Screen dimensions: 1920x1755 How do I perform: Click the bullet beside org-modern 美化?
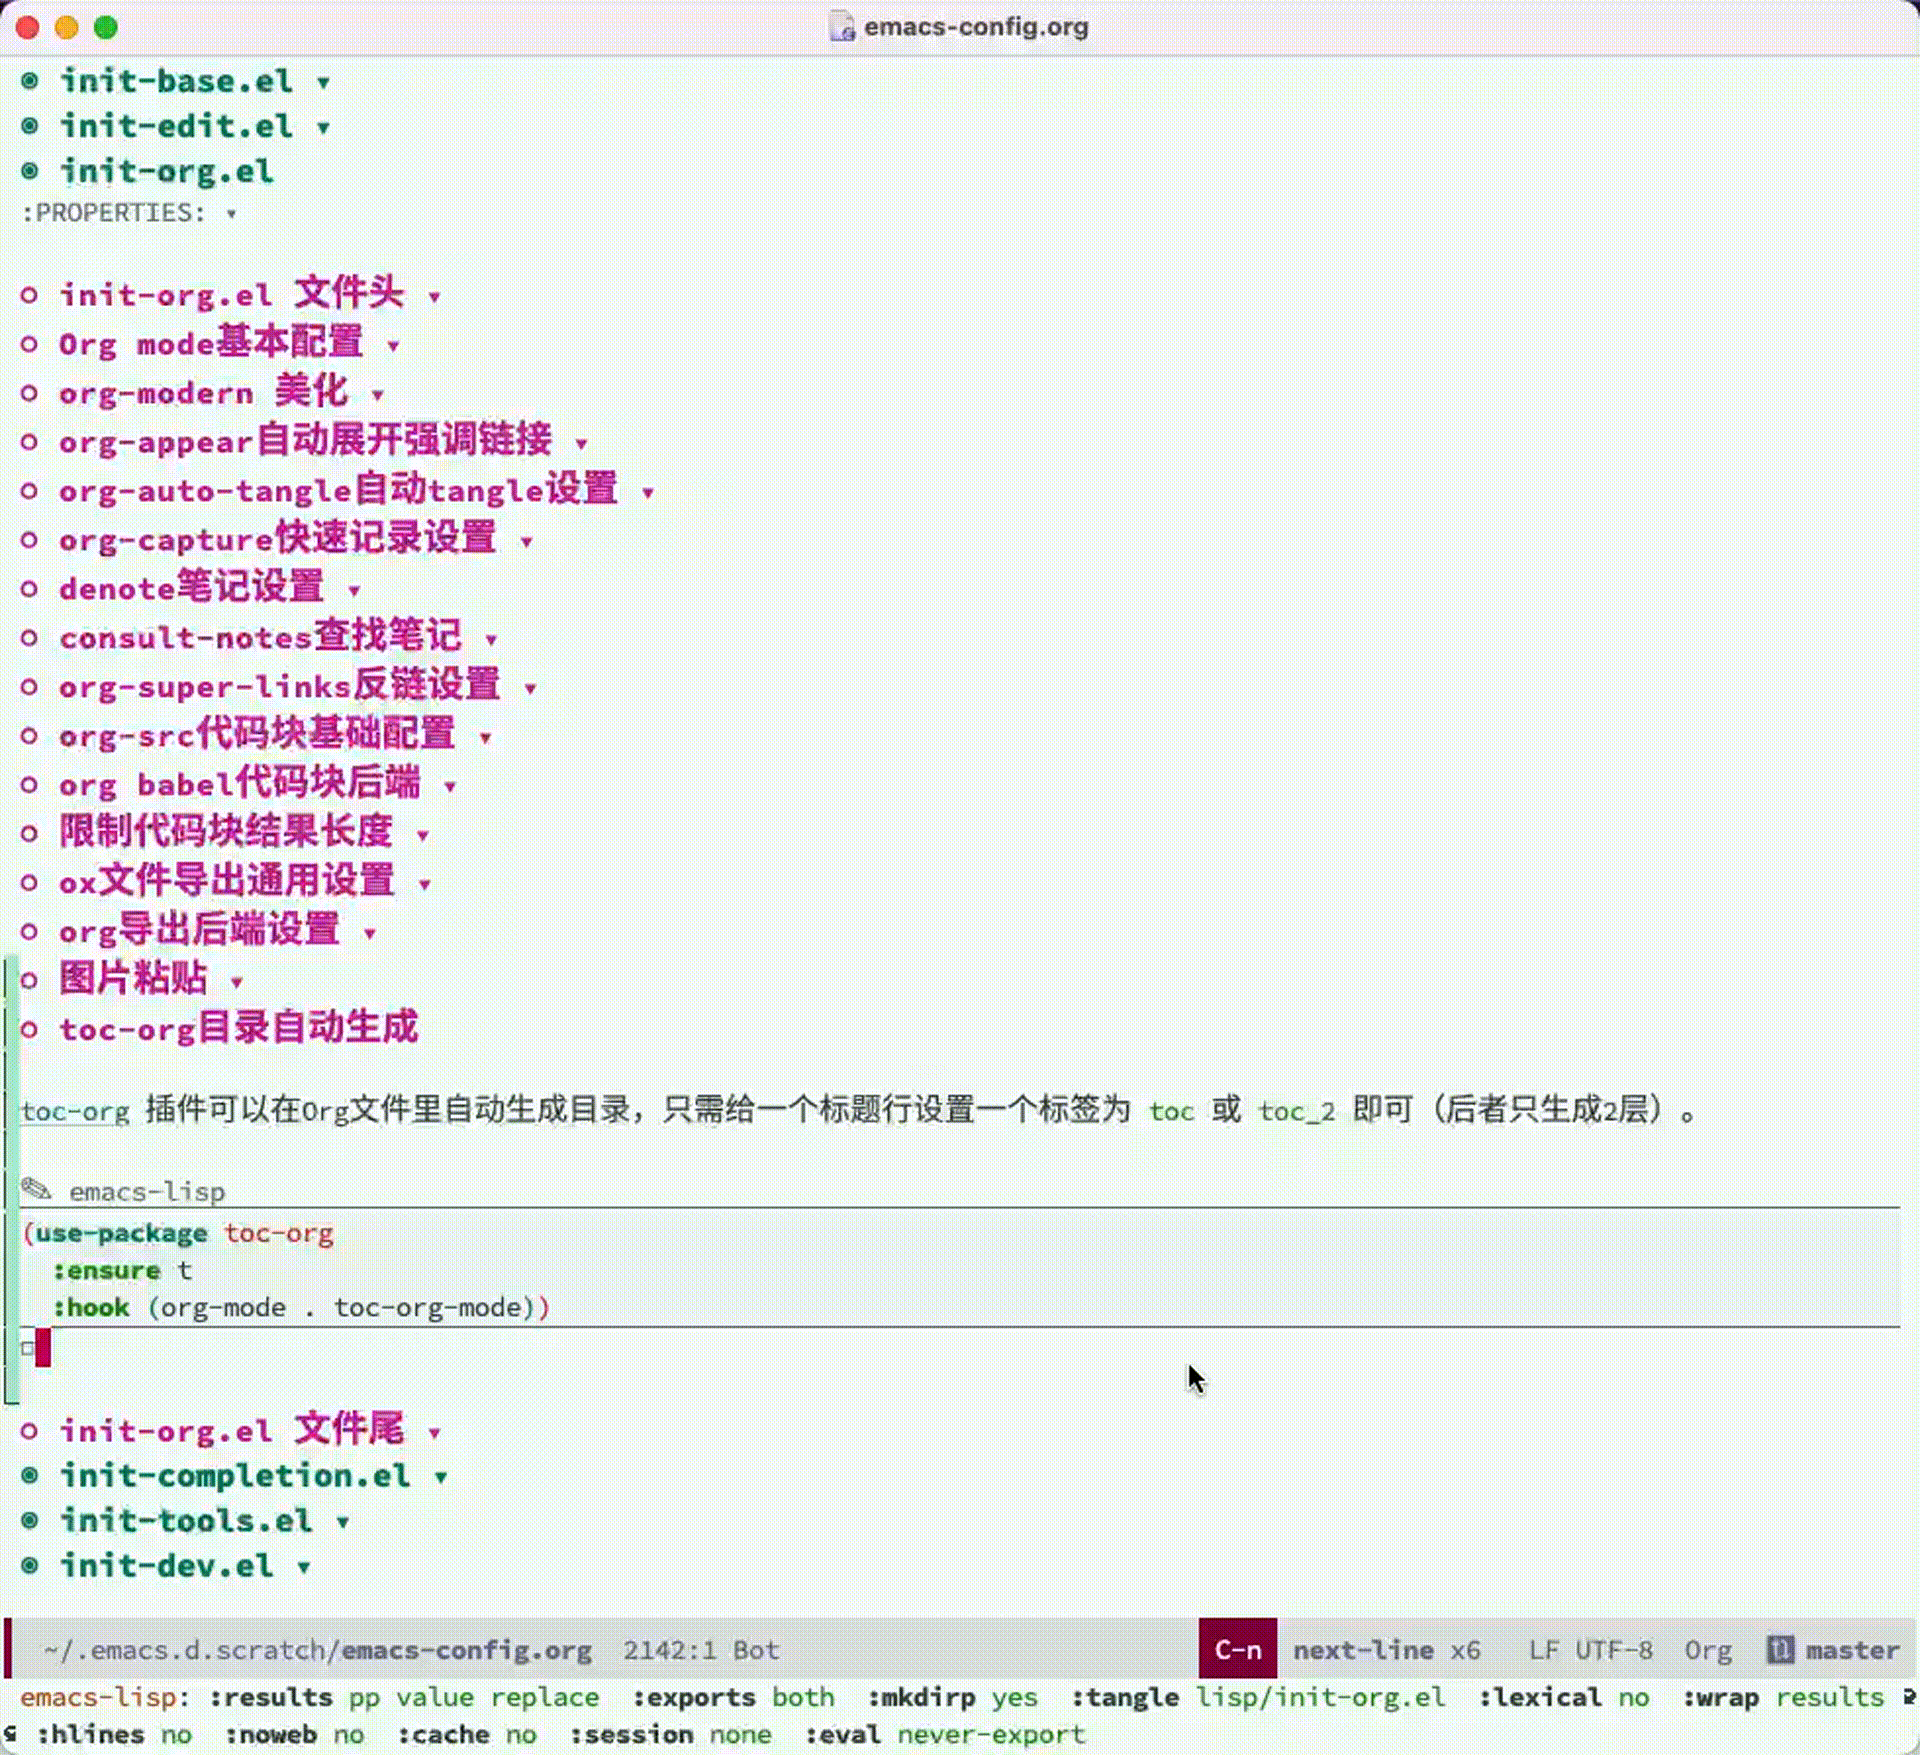click(x=30, y=393)
